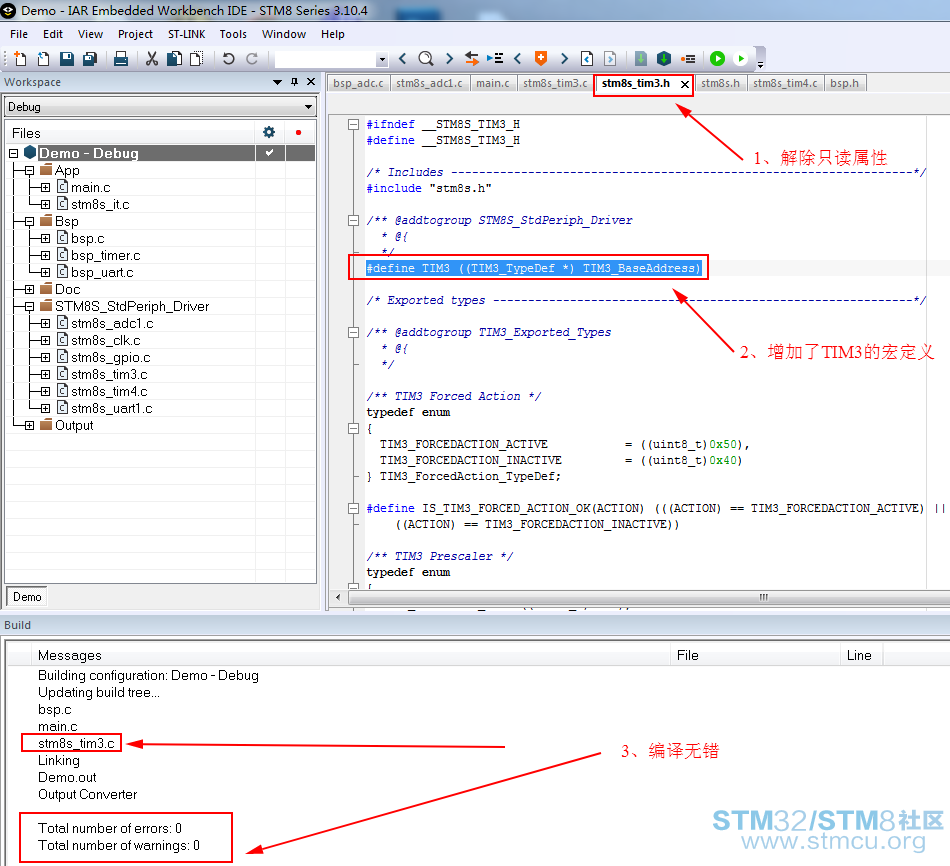Click the Navigate Backward page icon

tap(586, 58)
